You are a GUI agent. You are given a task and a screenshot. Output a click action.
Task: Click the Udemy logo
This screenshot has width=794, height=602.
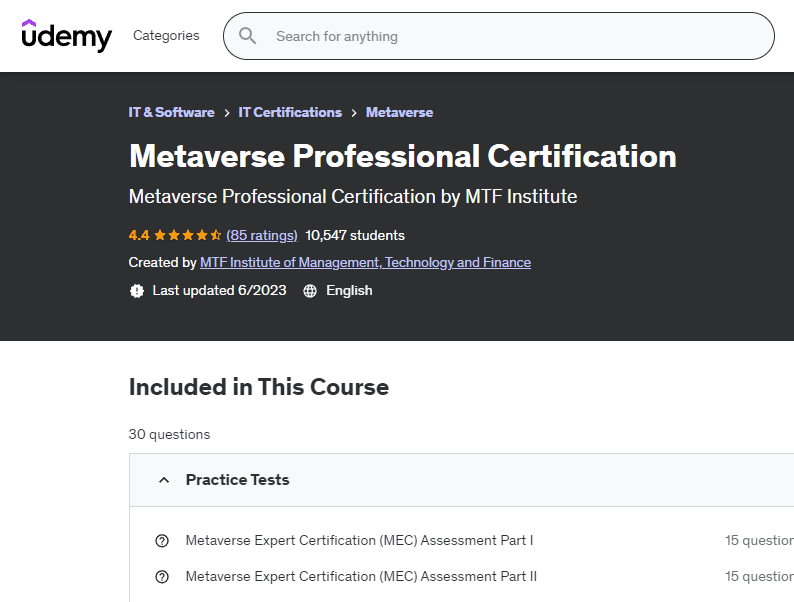67,36
